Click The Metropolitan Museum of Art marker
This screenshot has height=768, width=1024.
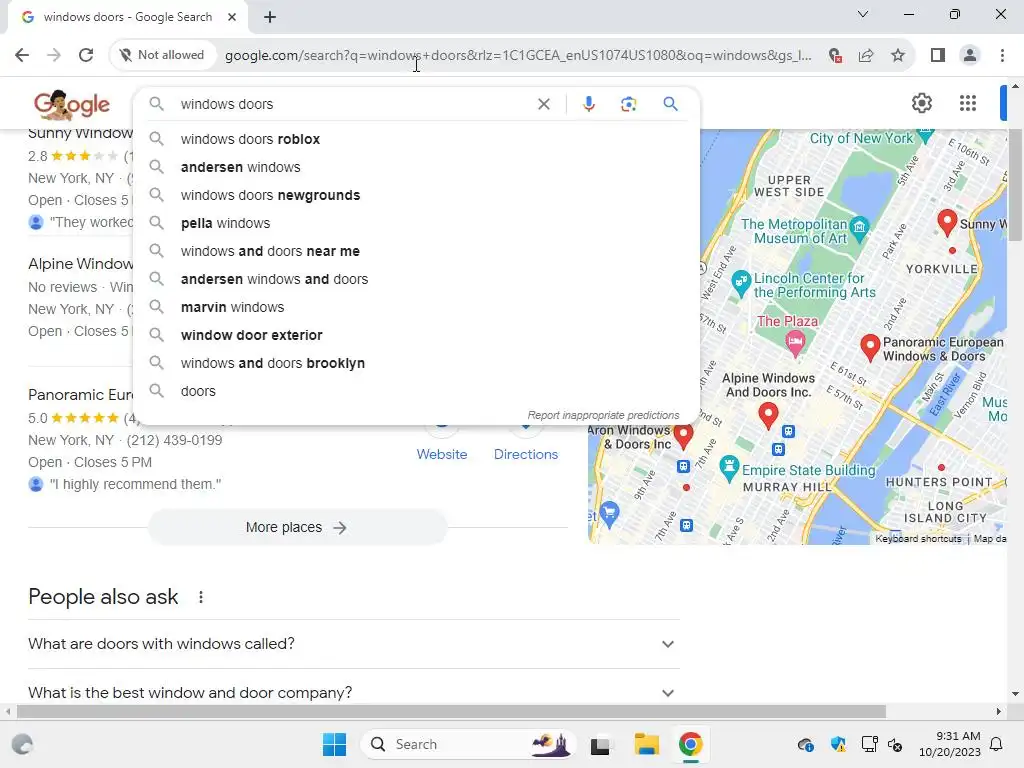point(860,229)
